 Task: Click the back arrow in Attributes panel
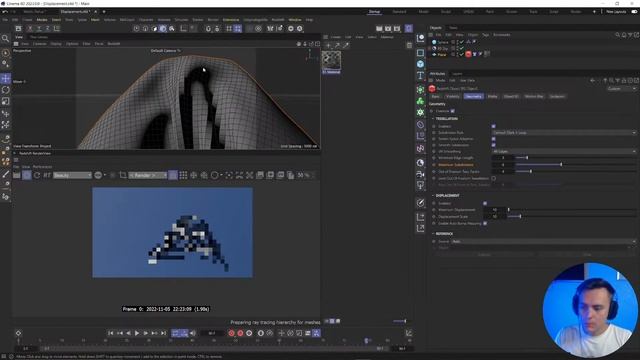[x=593, y=80]
